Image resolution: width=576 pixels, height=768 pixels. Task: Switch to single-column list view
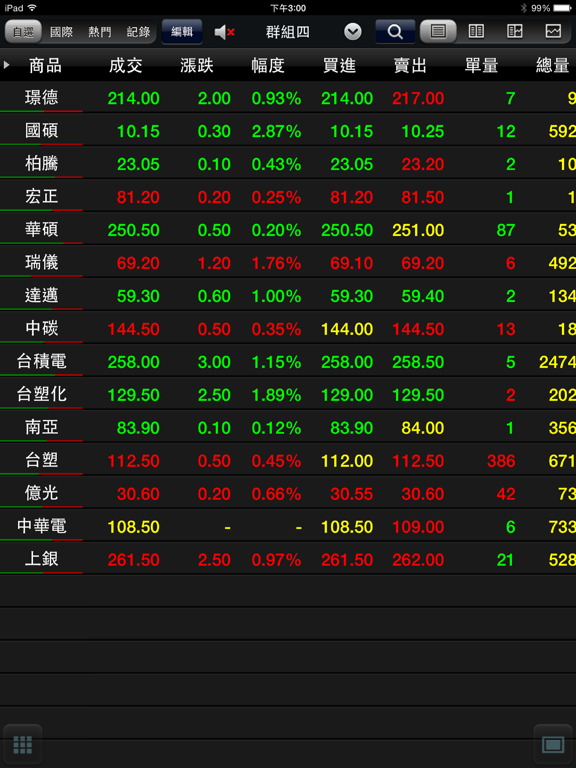(438, 32)
